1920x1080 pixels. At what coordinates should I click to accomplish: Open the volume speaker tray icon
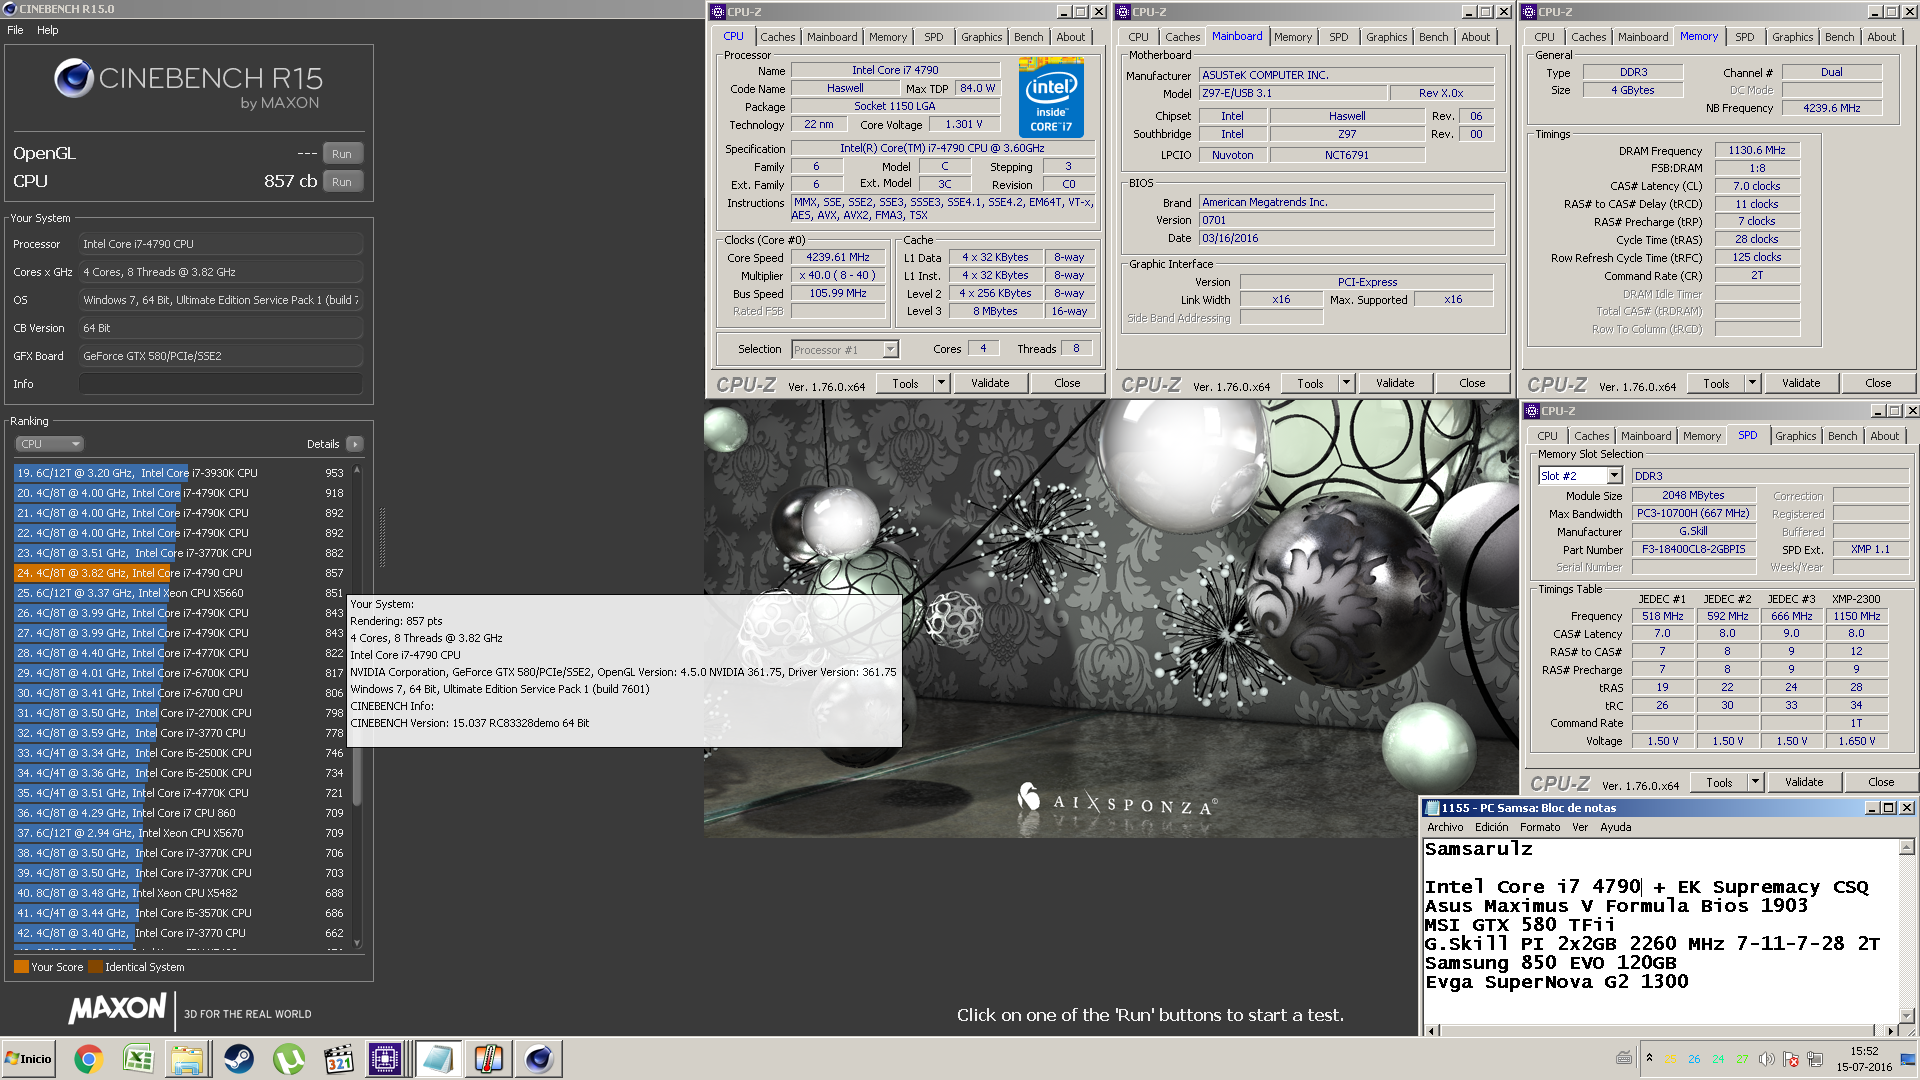(x=1767, y=1060)
